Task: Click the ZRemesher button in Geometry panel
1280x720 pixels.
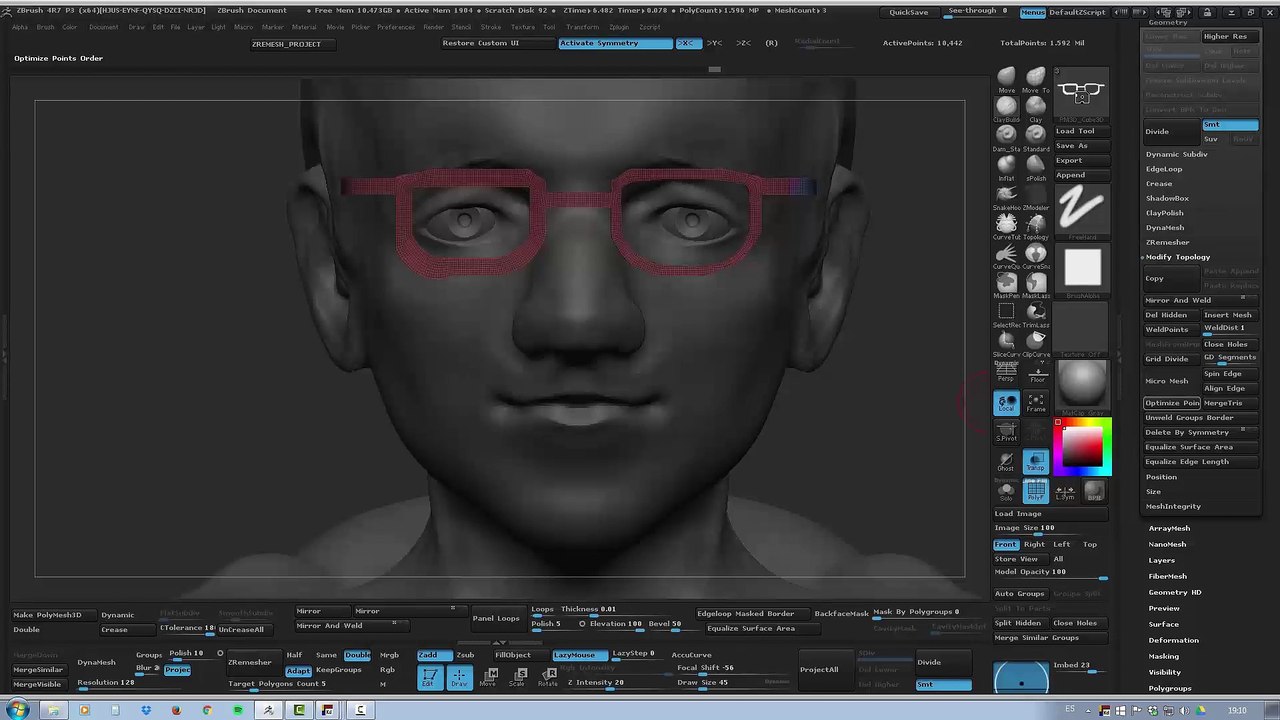Action: (x=1168, y=242)
